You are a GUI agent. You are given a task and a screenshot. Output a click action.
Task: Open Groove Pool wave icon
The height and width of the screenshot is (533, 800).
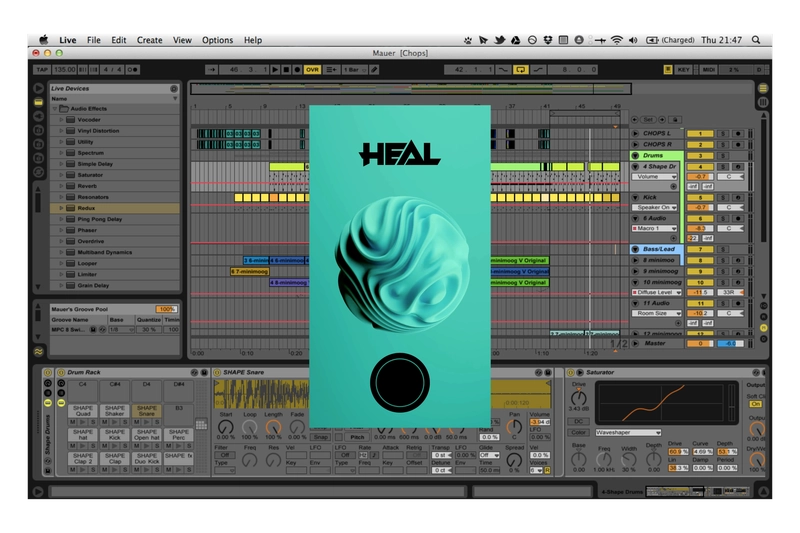(x=39, y=351)
